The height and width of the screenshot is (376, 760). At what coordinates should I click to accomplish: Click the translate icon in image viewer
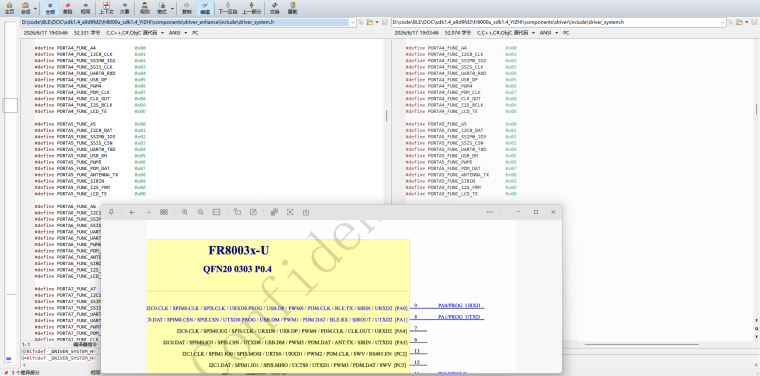(274, 212)
